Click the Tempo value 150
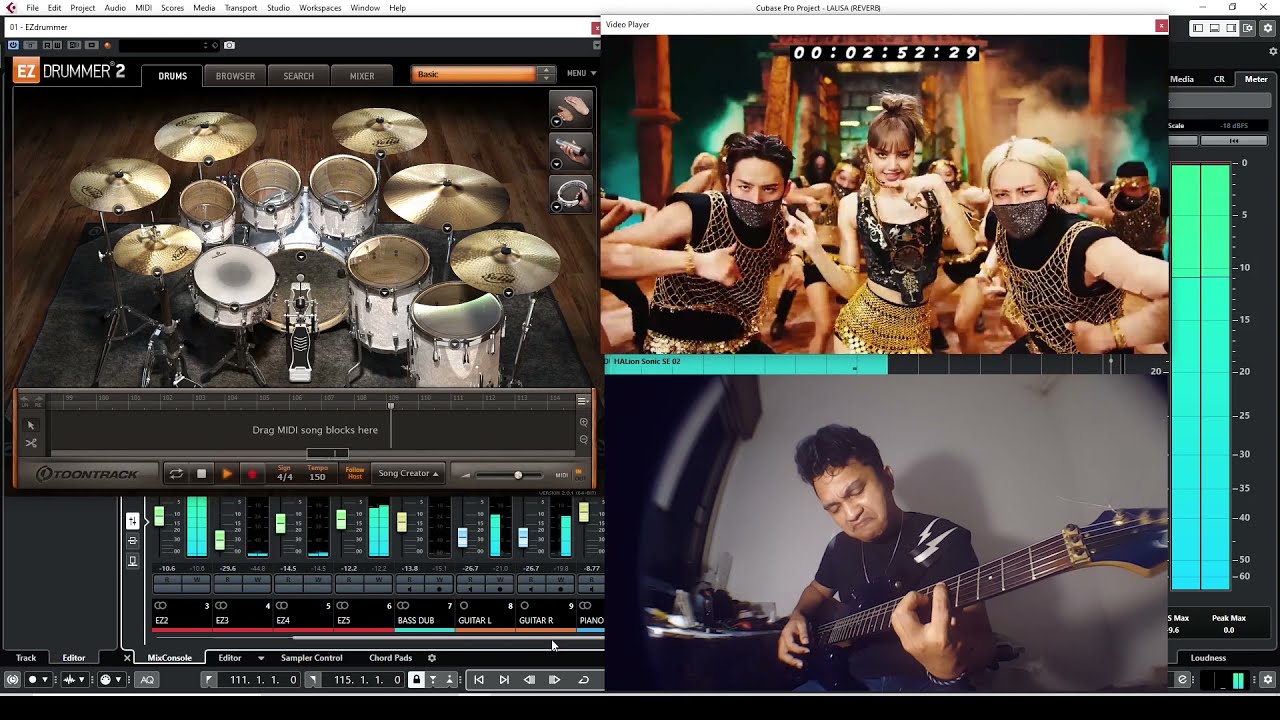 click(317, 477)
